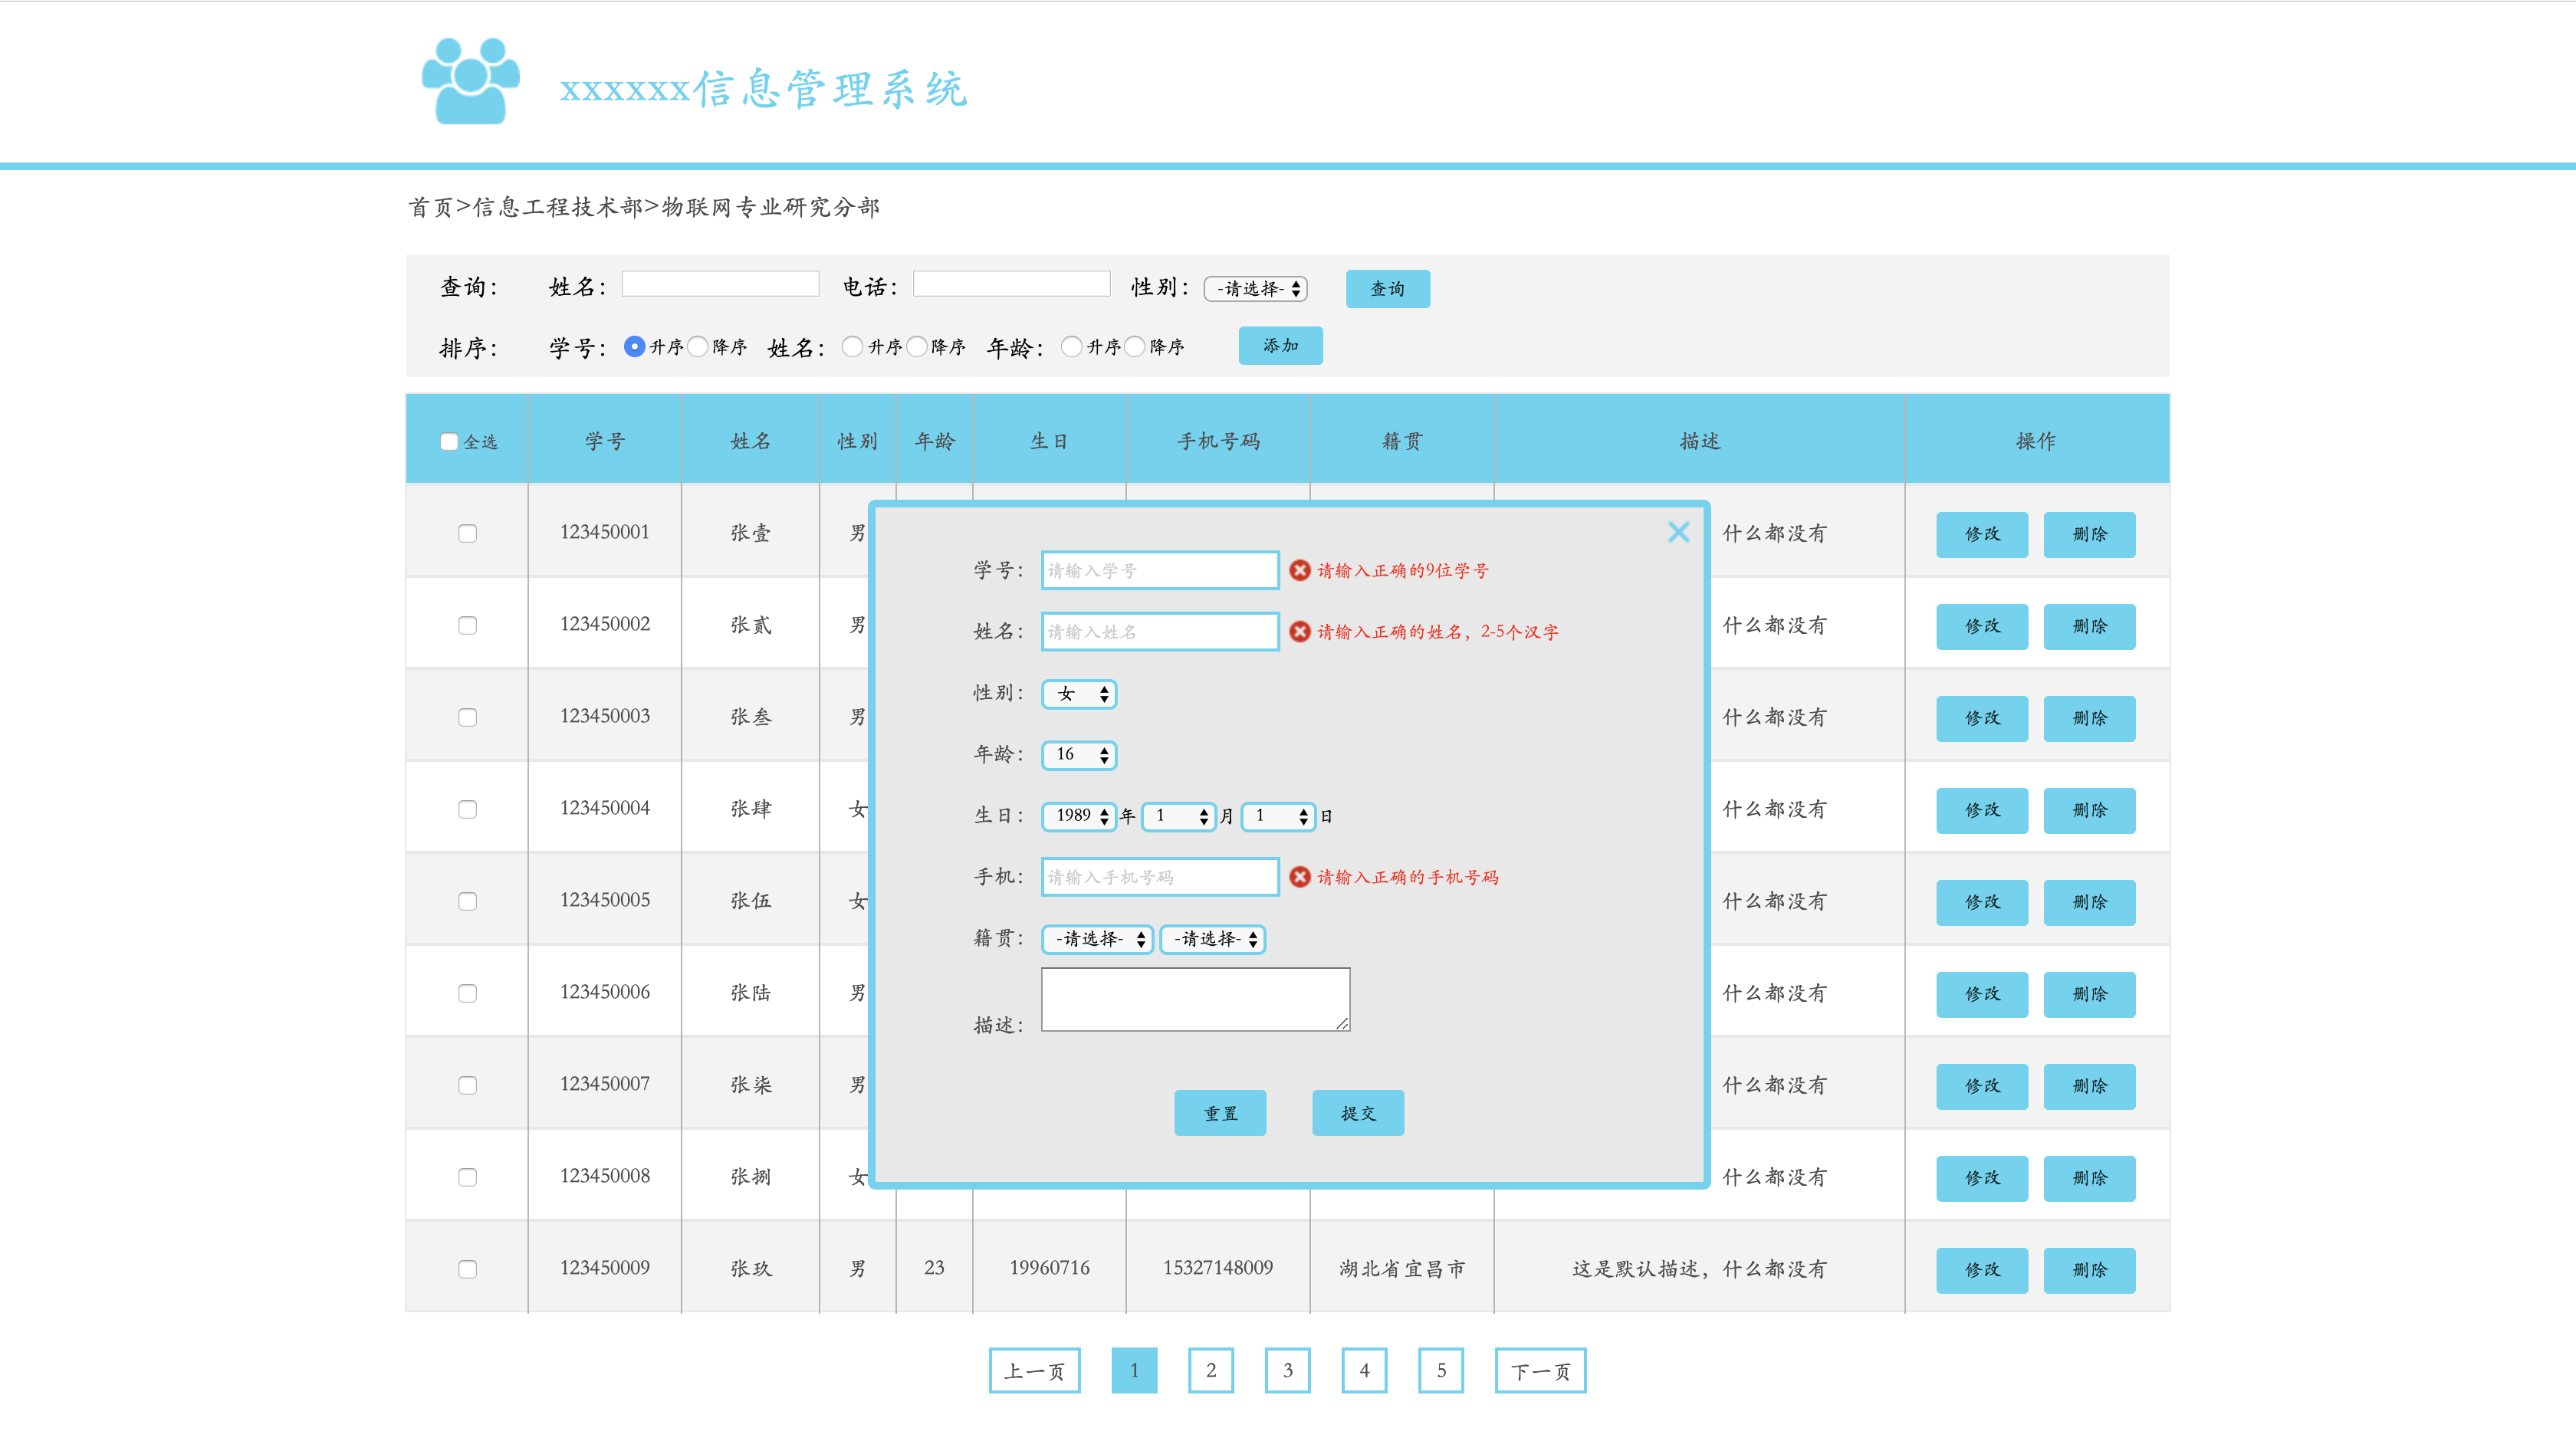Image resolution: width=2576 pixels, height=1441 pixels.
Task: Click the 添加 add button
Action: click(1281, 345)
